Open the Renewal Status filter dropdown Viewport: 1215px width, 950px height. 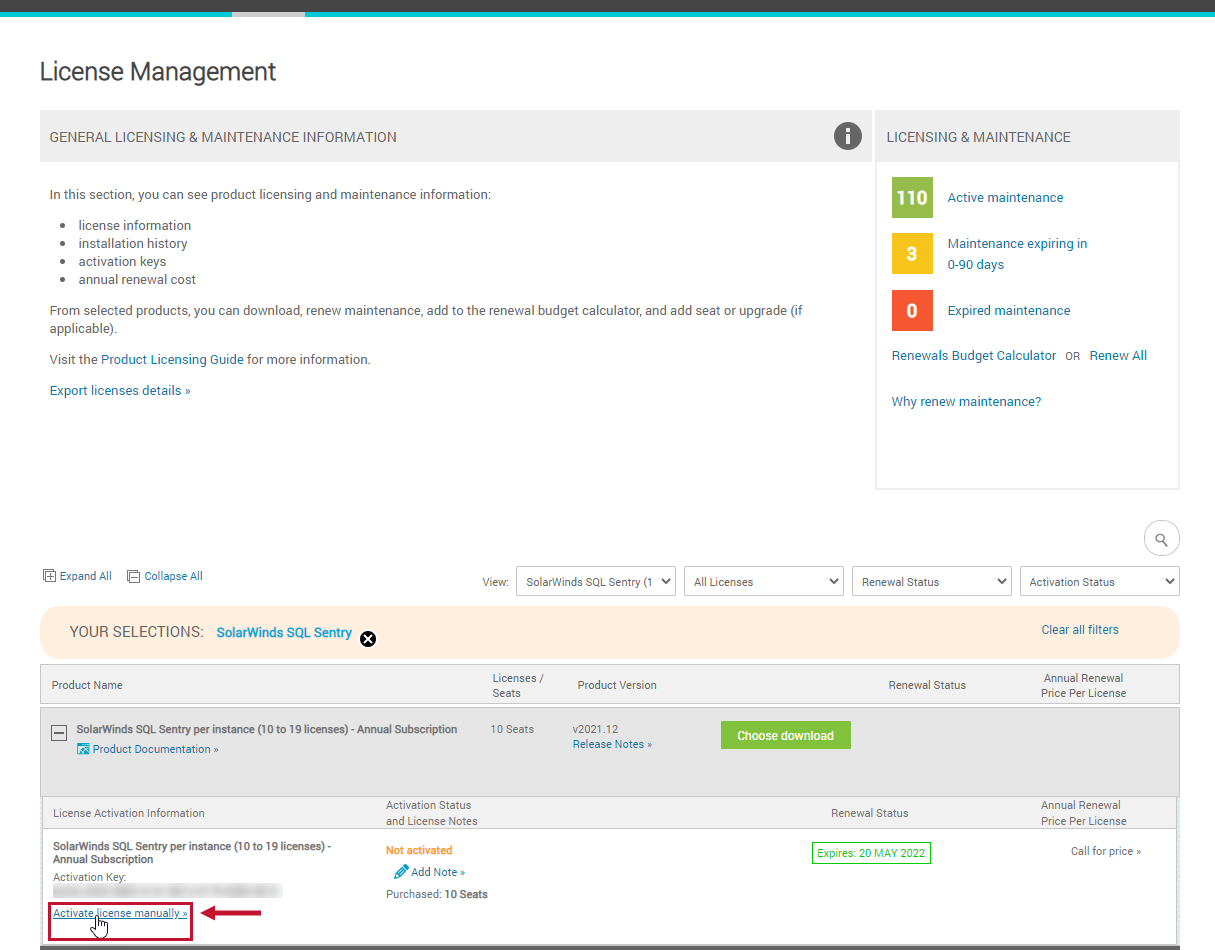[x=931, y=581]
